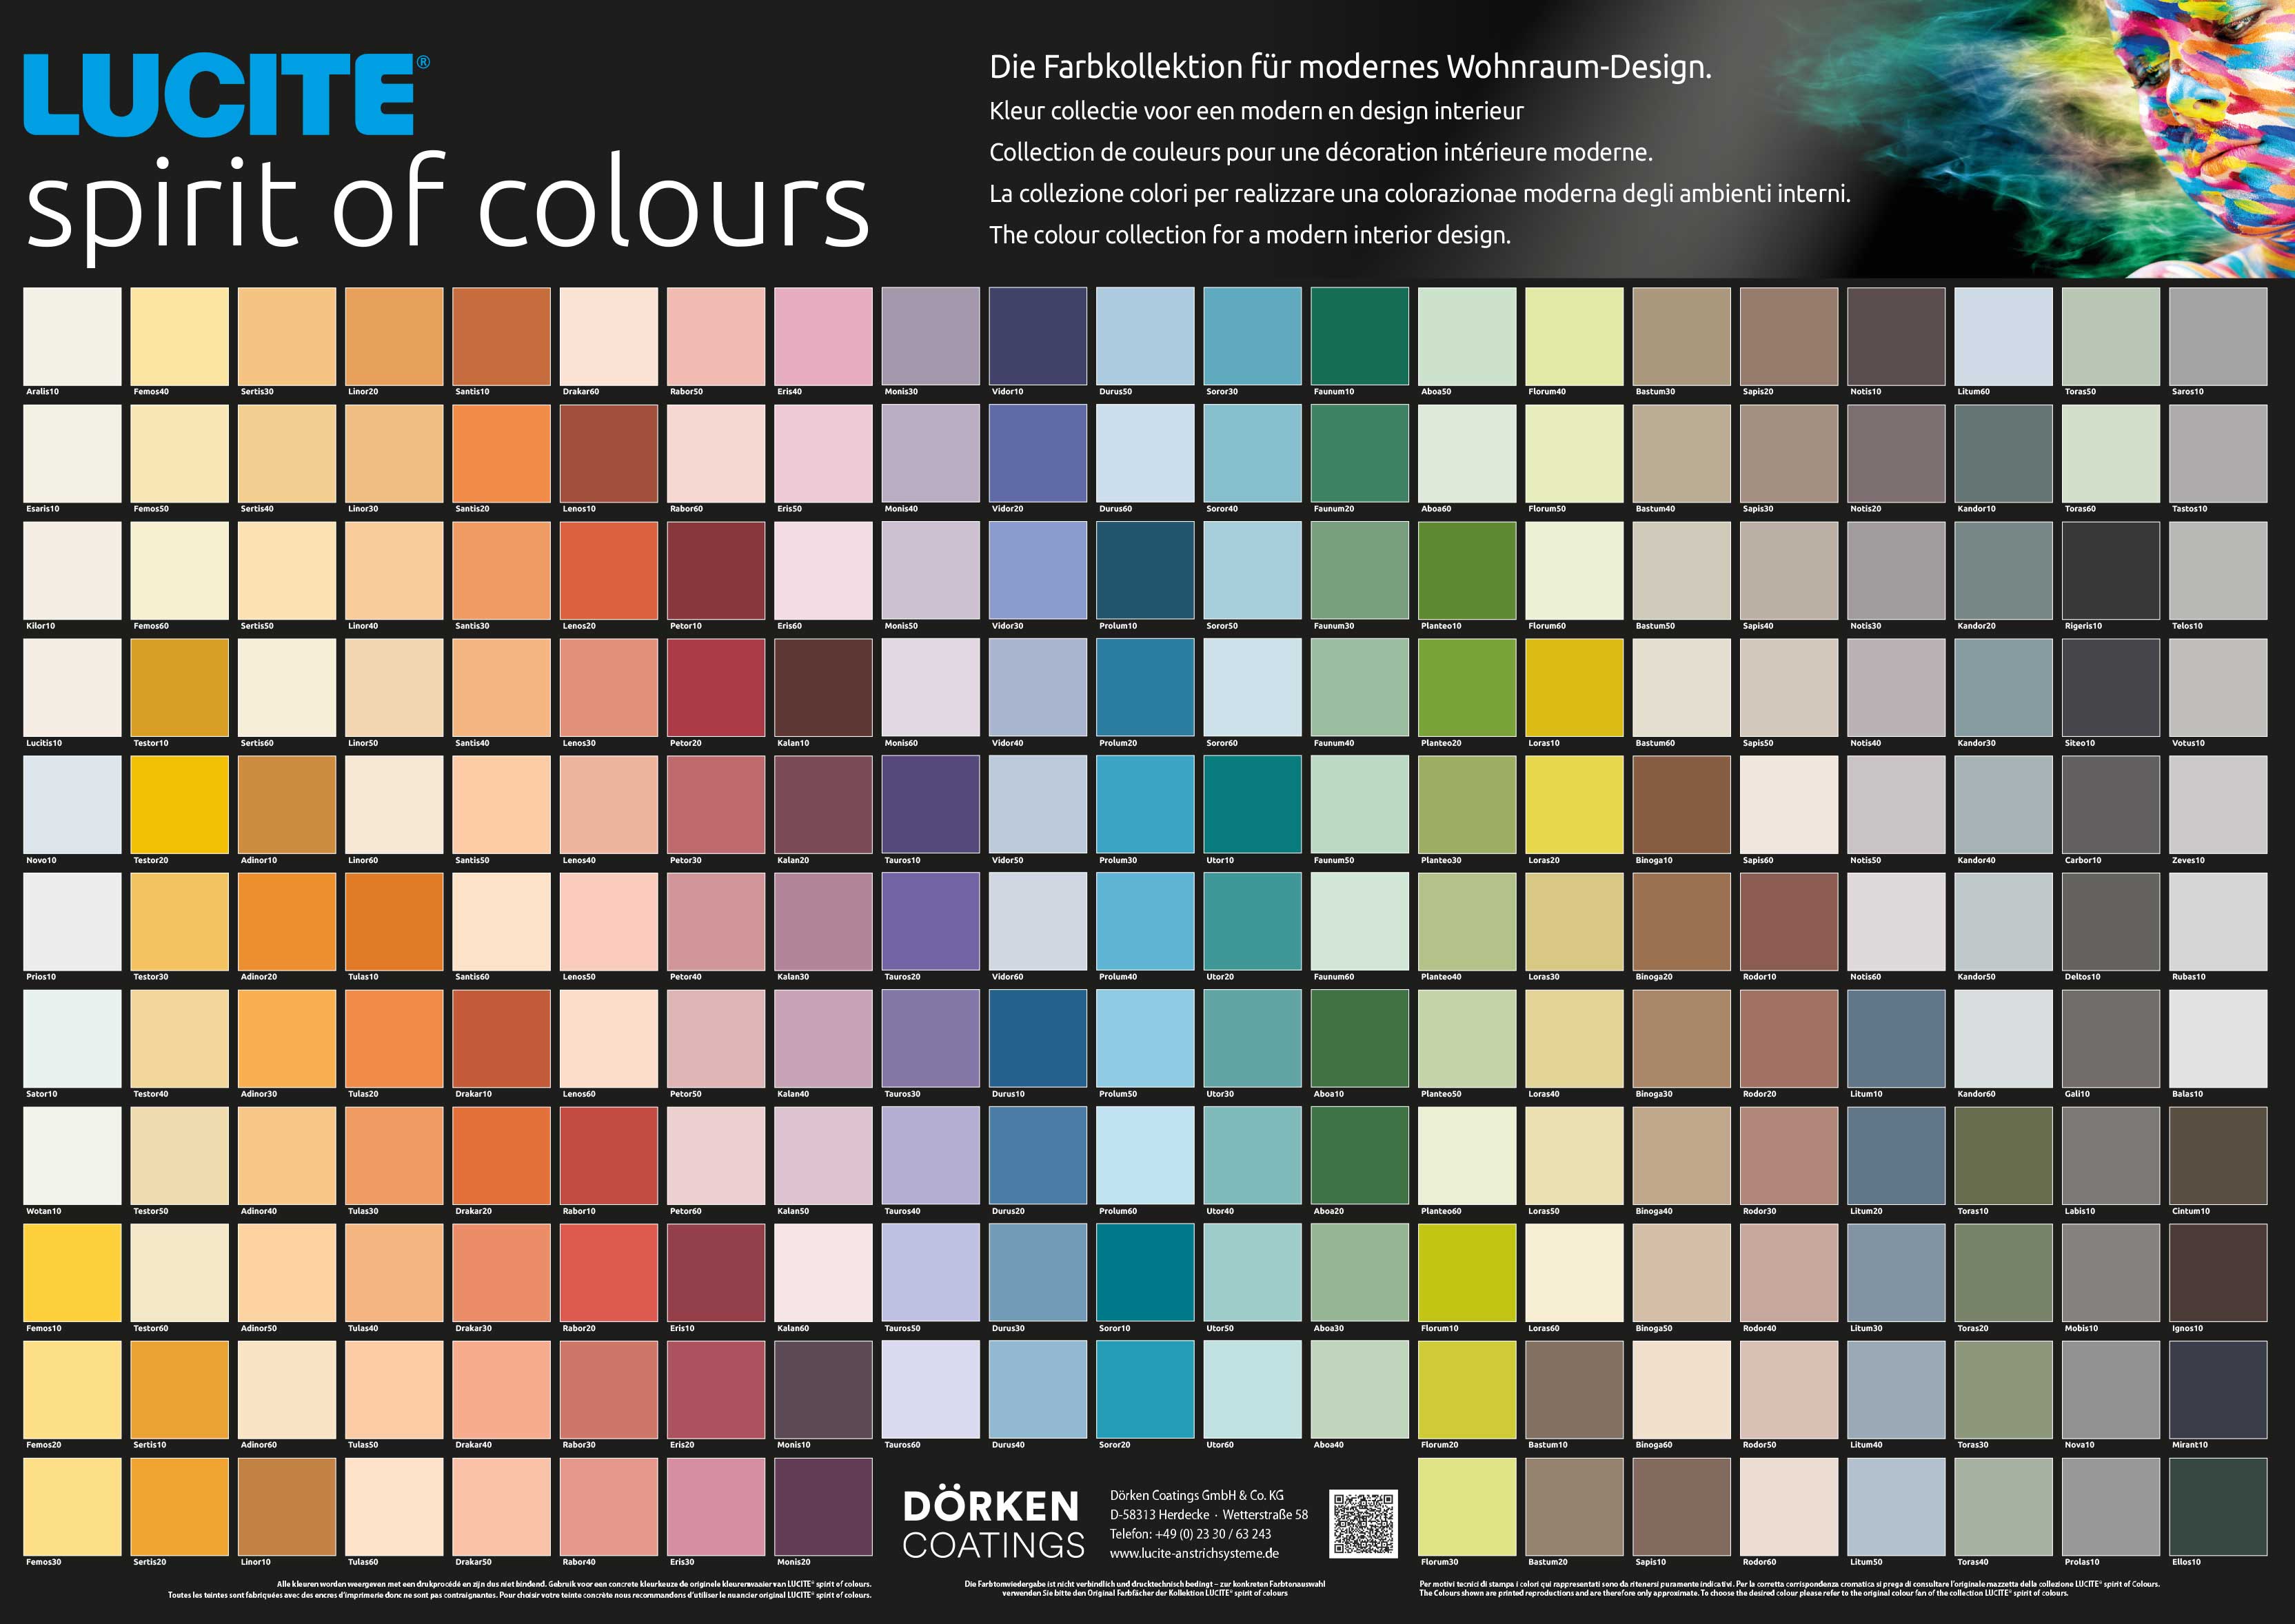Image resolution: width=2295 pixels, height=1624 pixels.
Task: Click the 'Novo10' label text
Action: (41, 860)
